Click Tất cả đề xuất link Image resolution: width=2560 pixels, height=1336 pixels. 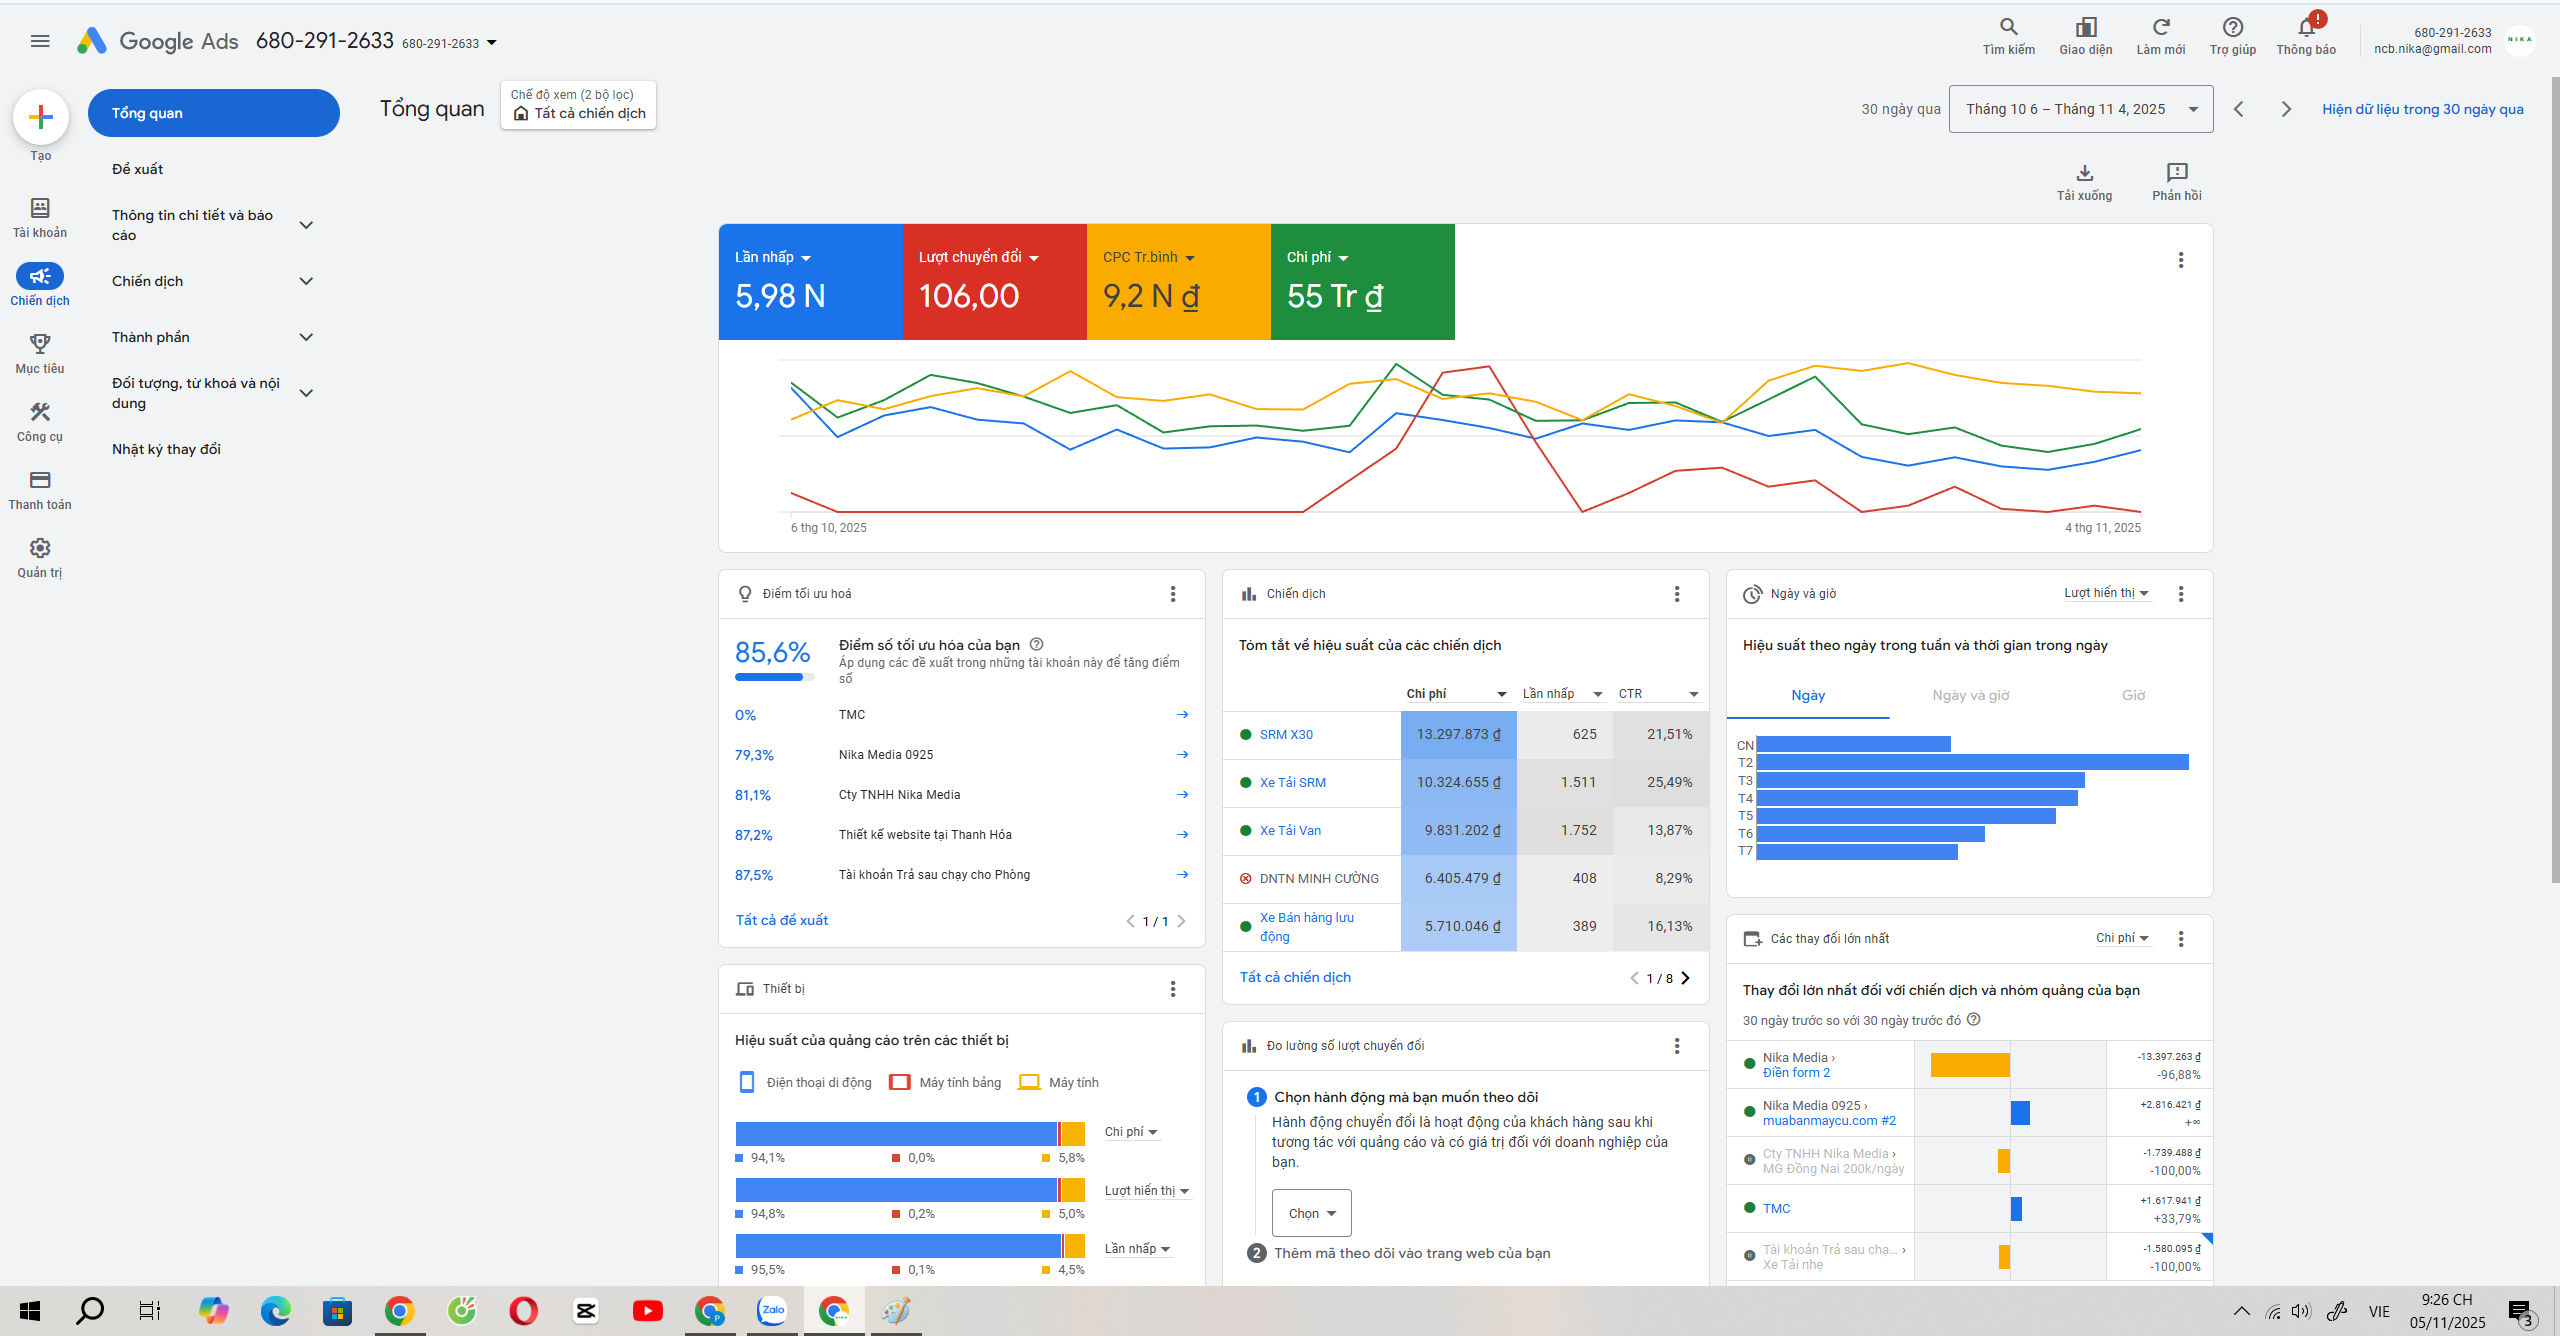781,920
